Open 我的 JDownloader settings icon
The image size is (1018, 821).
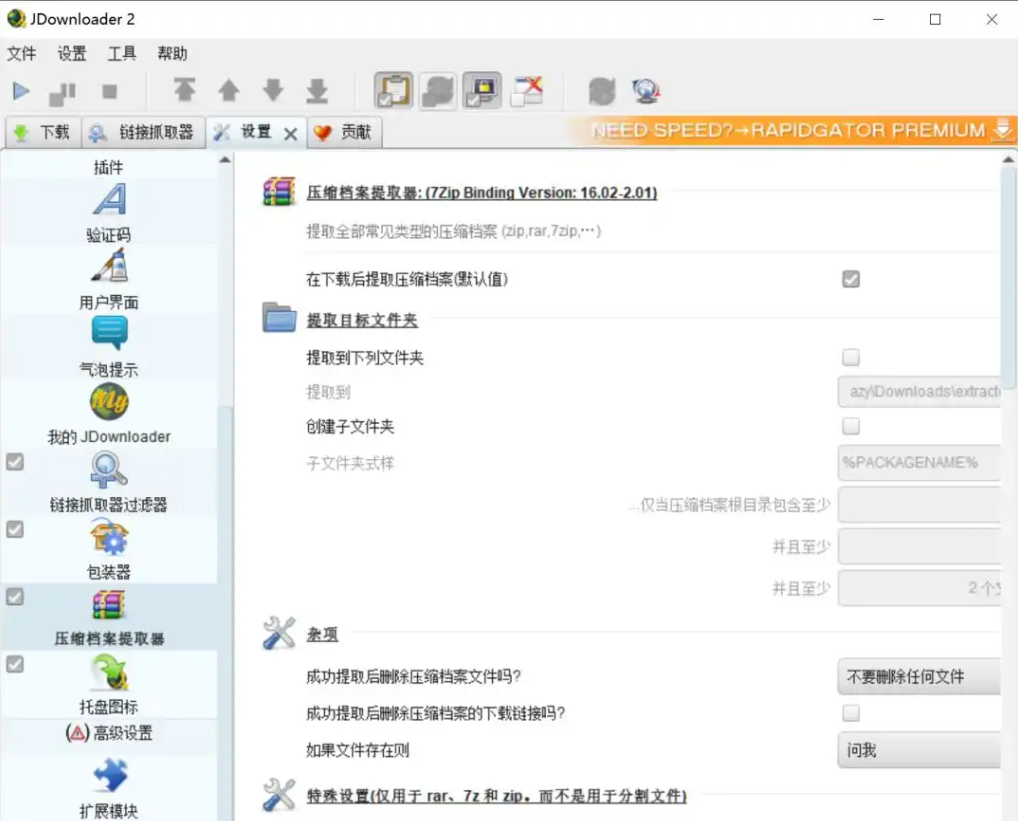[x=109, y=401]
